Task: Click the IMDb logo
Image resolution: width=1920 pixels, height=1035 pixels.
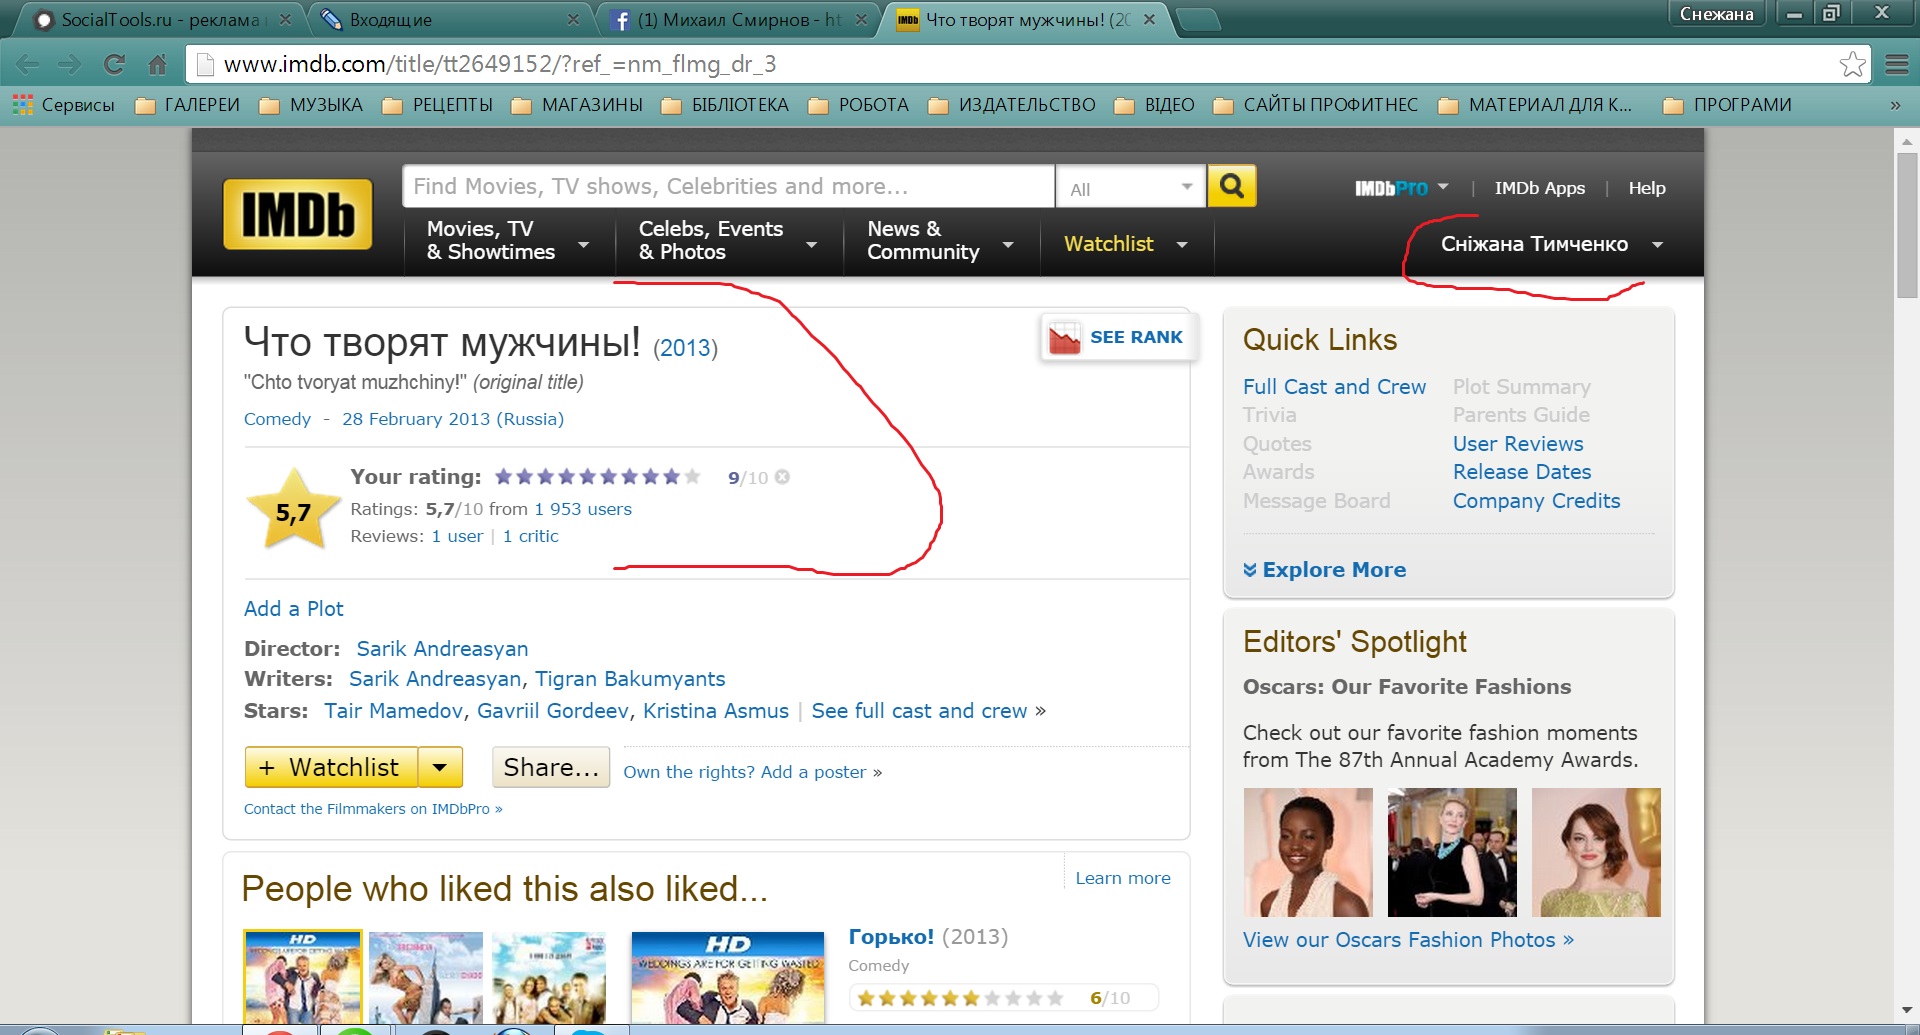Action: pos(297,214)
